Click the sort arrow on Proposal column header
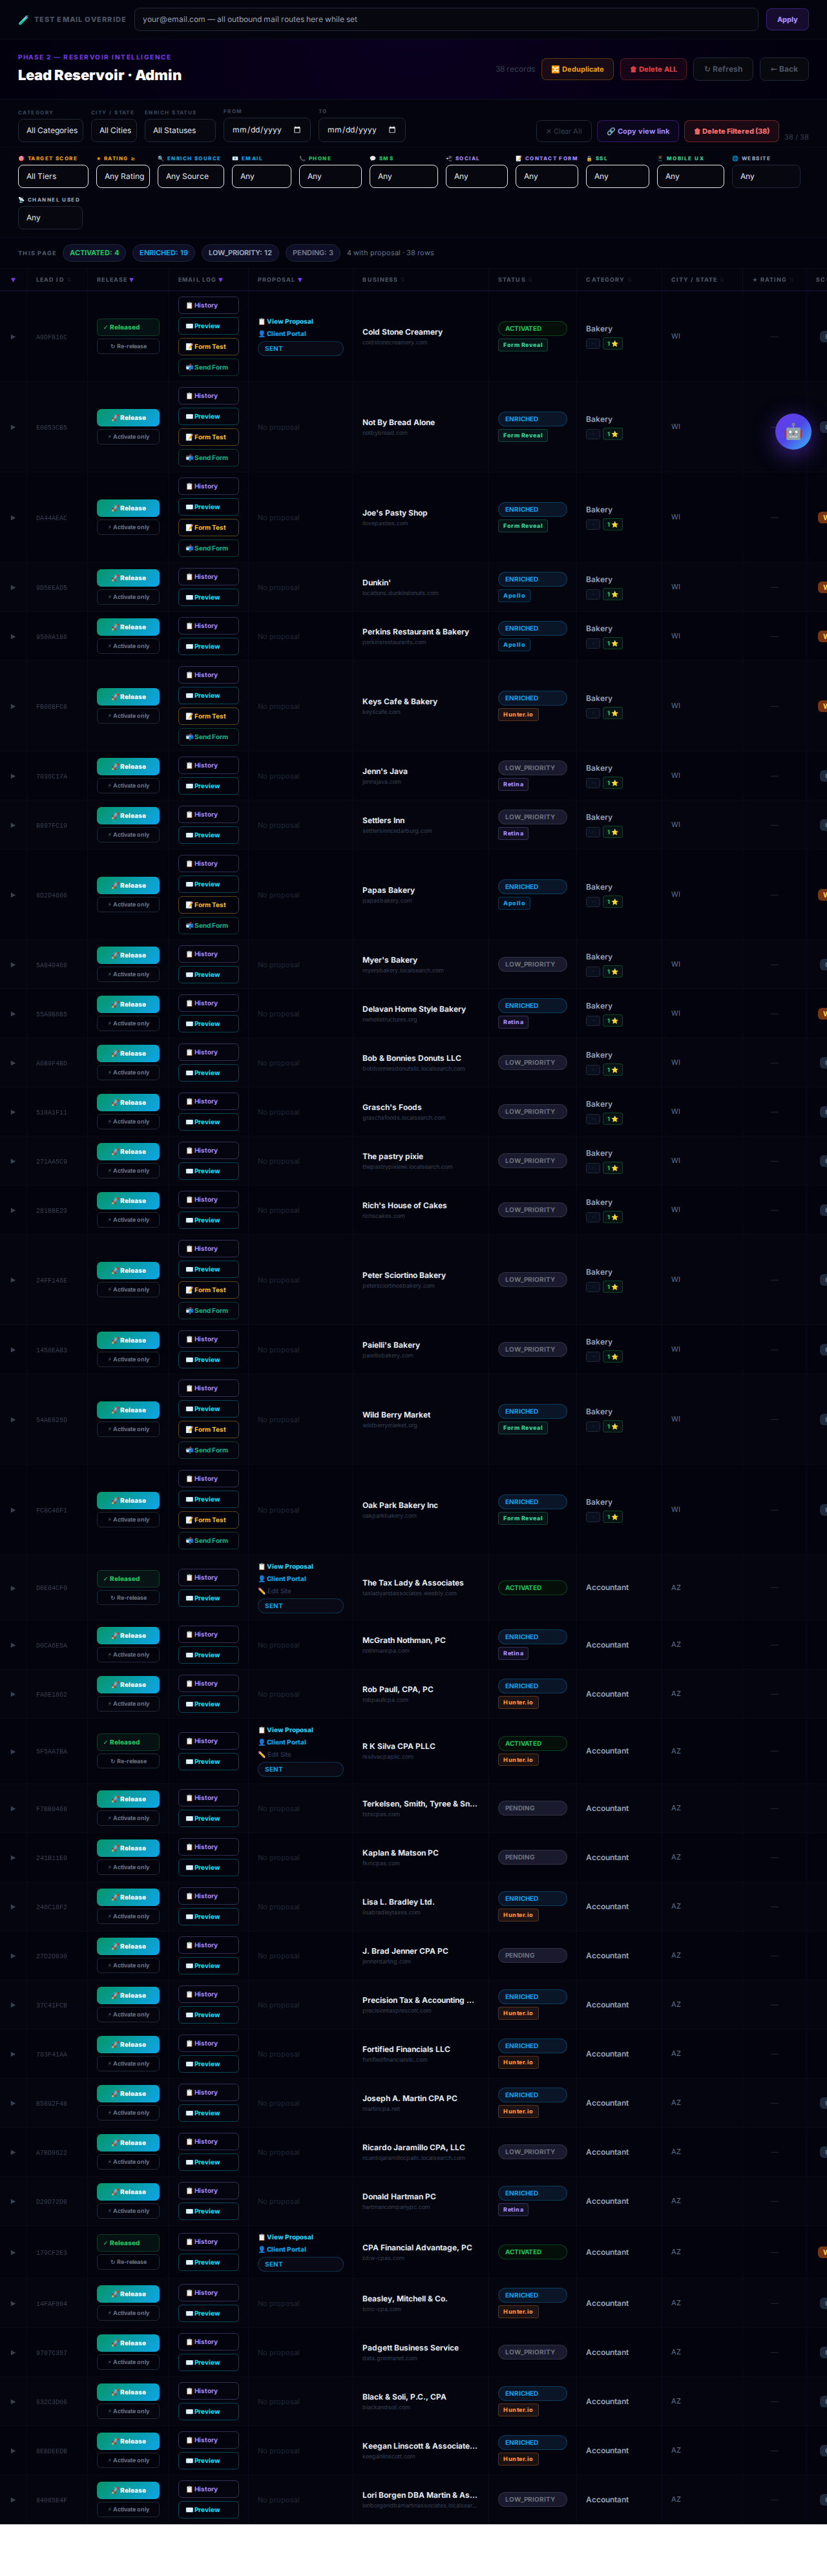827x2576 pixels. [x=299, y=280]
